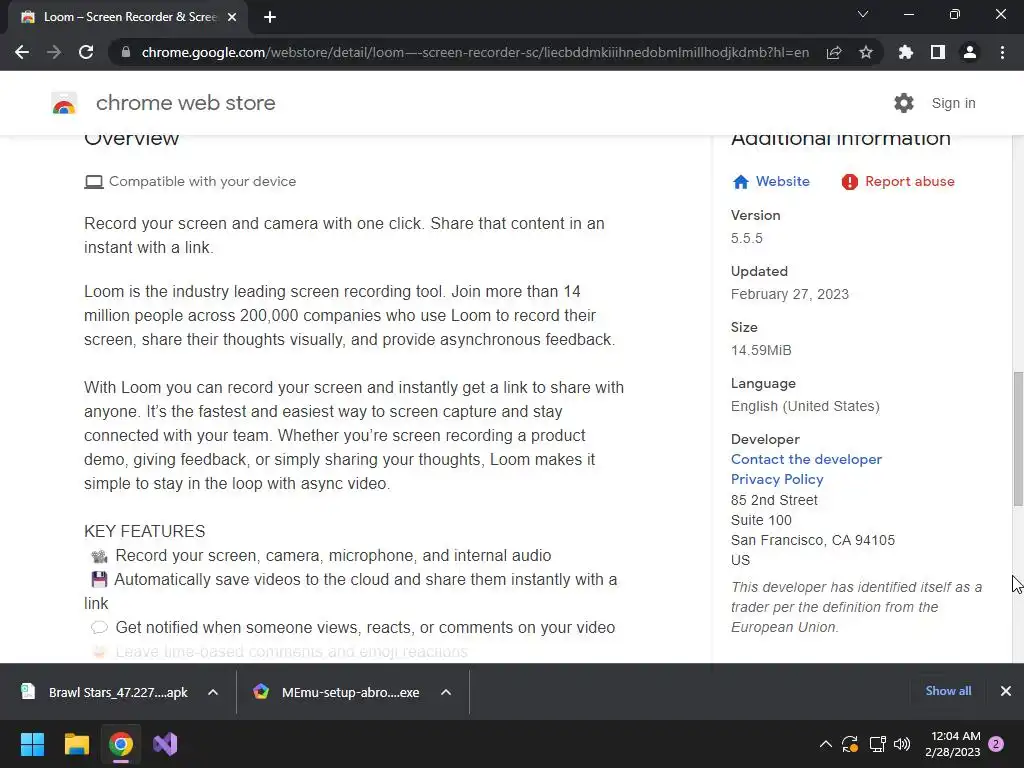1024x768 pixels.
Task: Open the Chrome profile menu
Action: (x=970, y=52)
